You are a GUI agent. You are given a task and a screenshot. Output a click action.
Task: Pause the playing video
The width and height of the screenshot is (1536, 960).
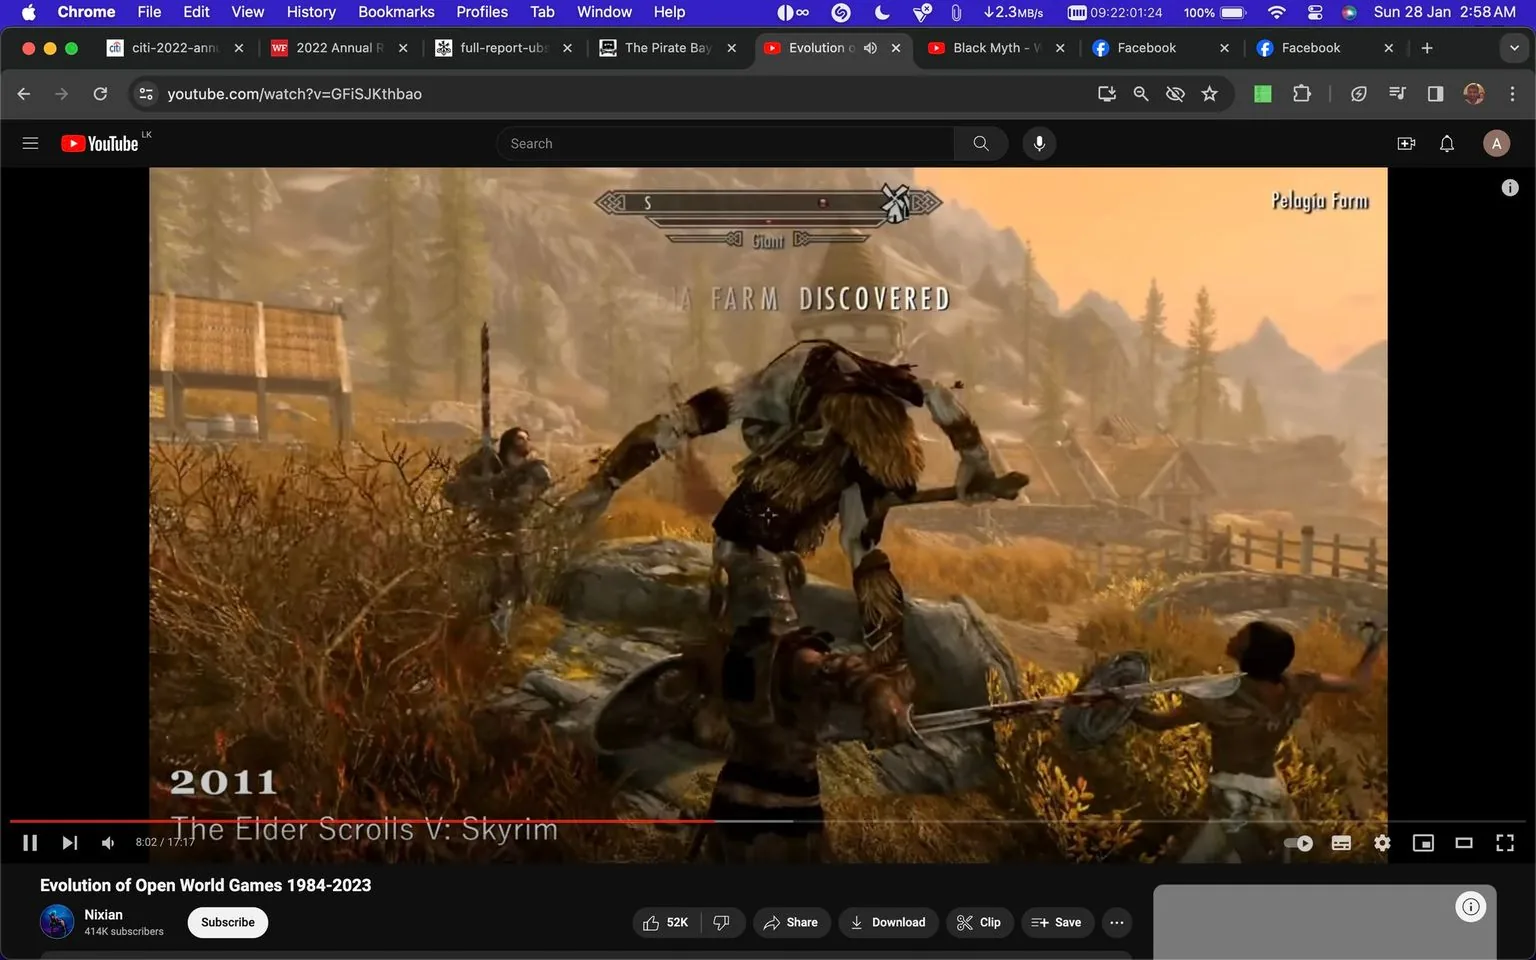click(x=29, y=842)
